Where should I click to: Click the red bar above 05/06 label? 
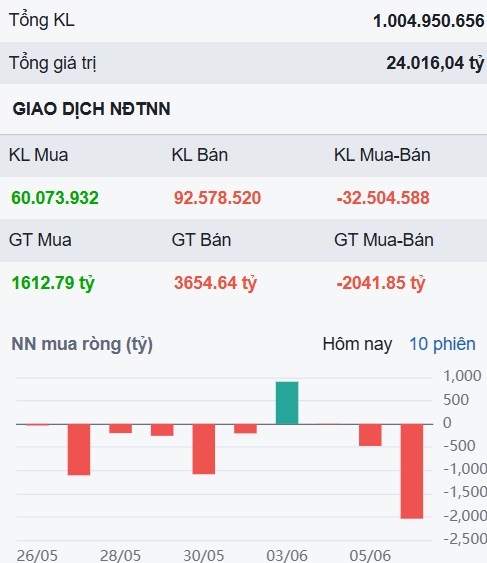tap(370, 435)
